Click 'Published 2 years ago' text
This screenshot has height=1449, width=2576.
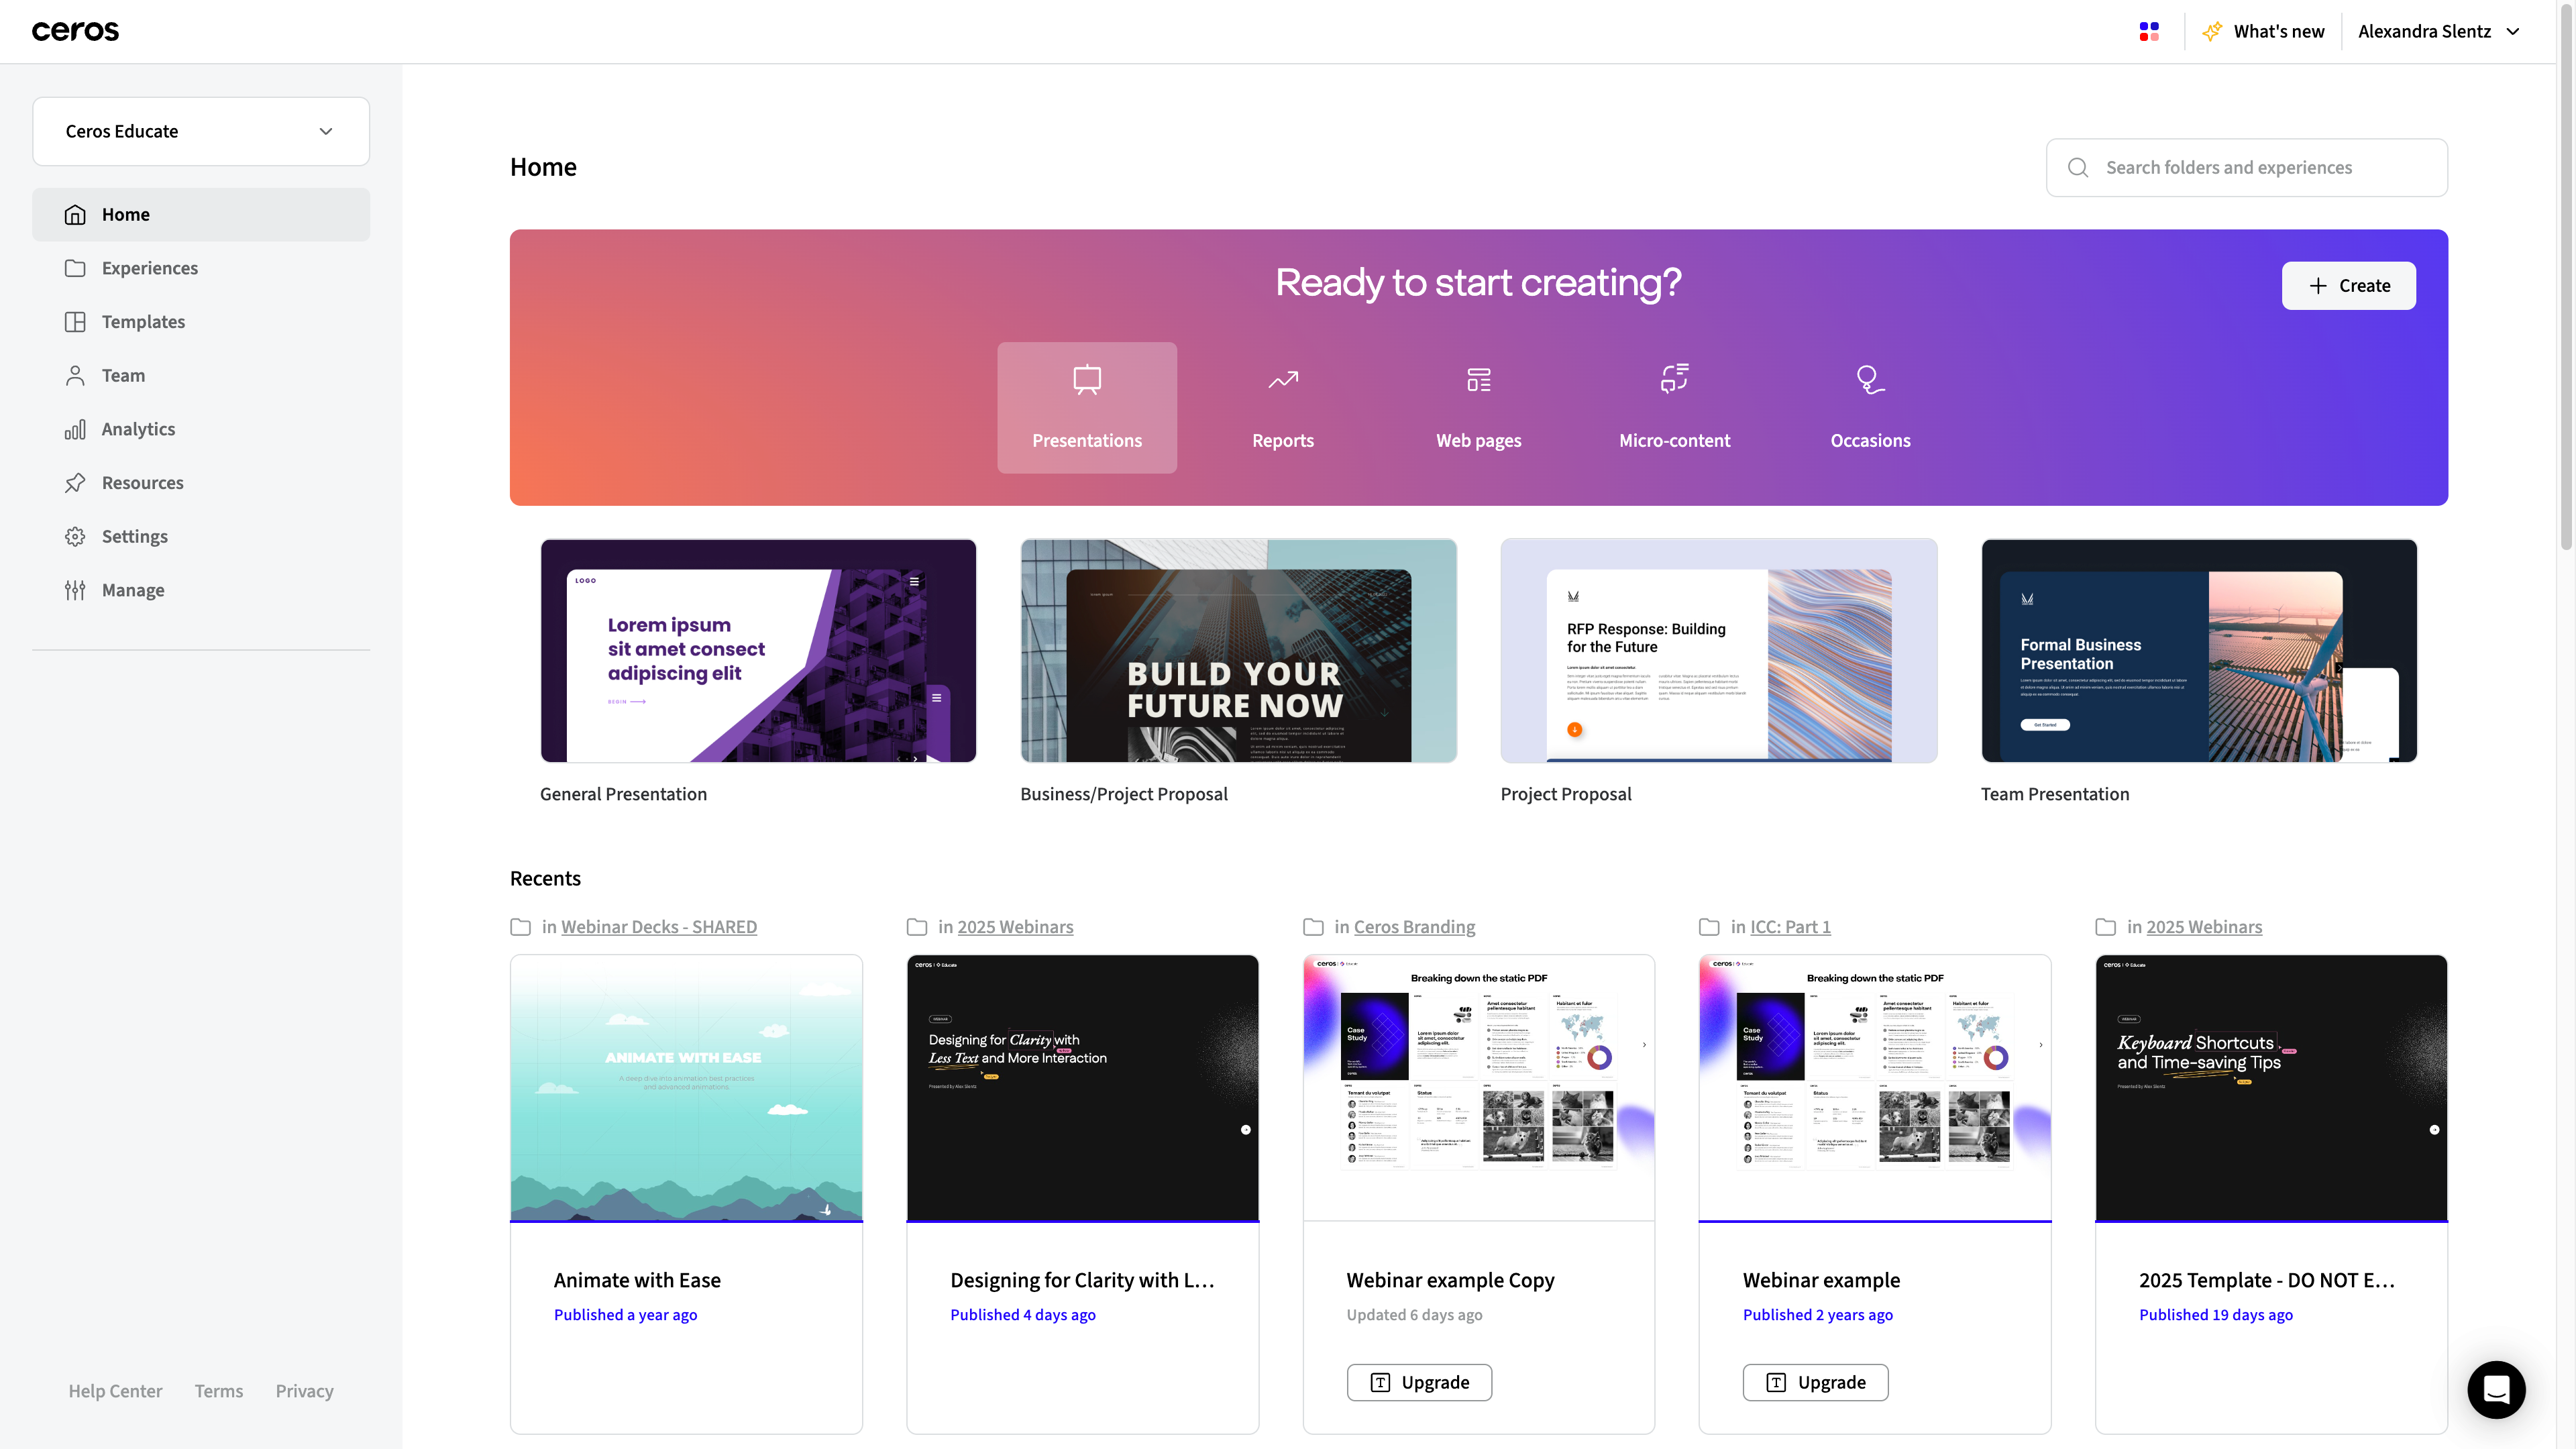1817,1315
